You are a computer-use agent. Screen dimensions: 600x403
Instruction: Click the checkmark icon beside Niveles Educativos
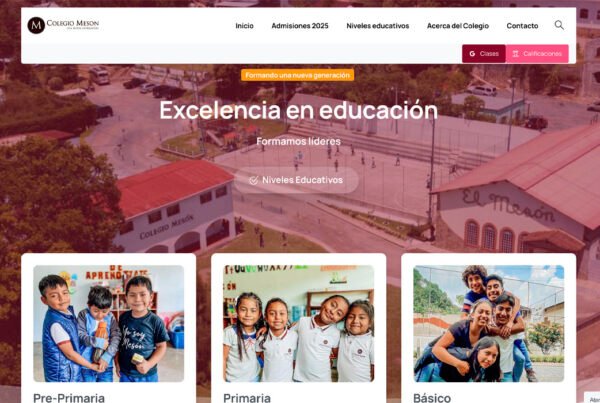point(254,180)
